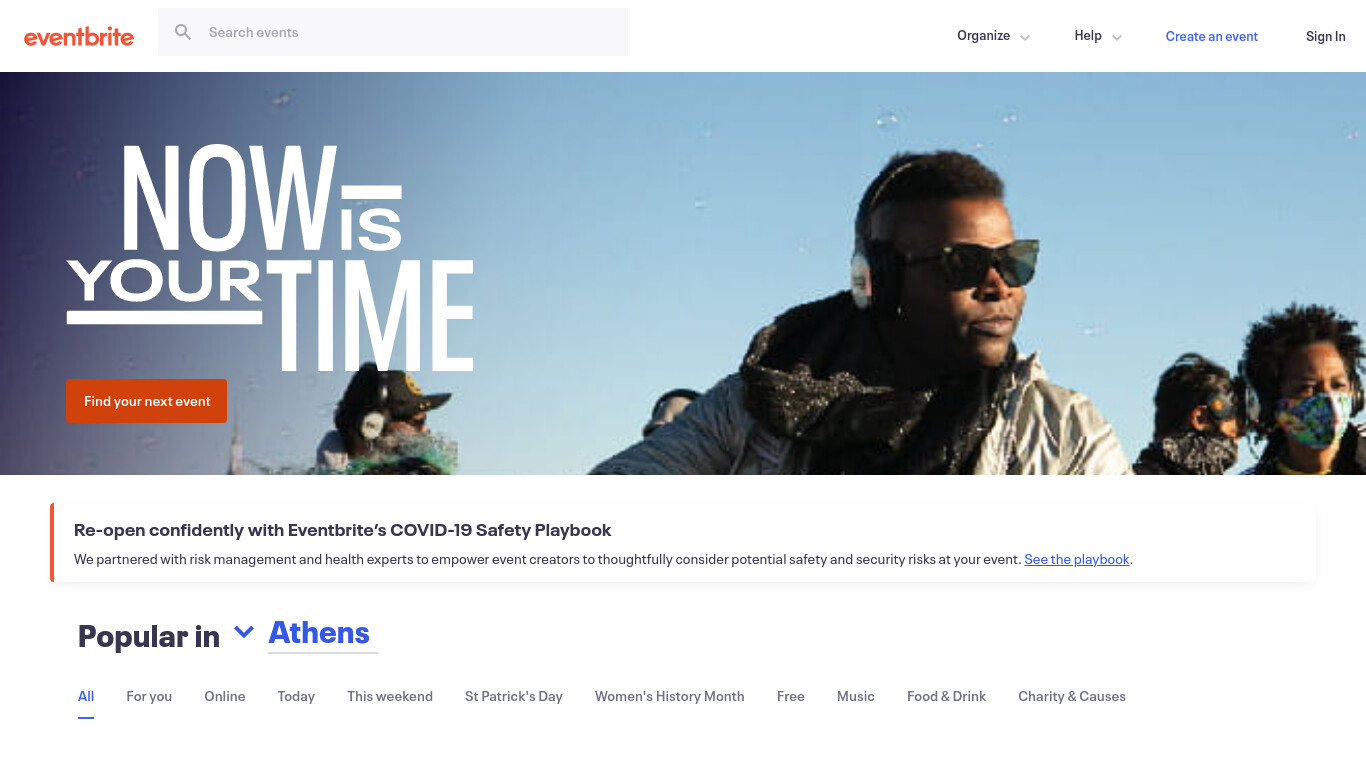The width and height of the screenshot is (1366, 768).
Task: Click the Search events field
Action: [394, 32]
